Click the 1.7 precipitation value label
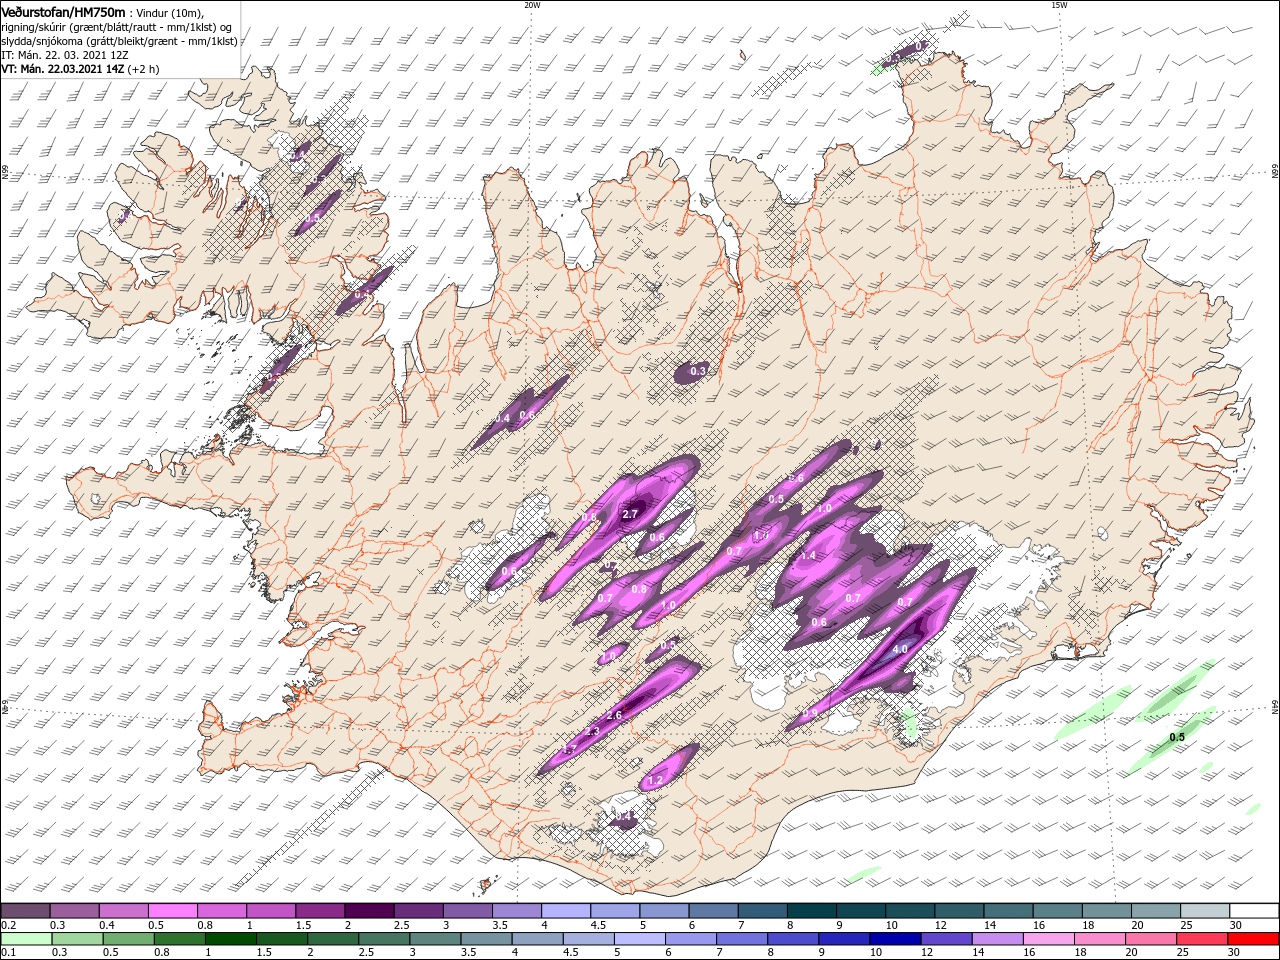The width and height of the screenshot is (1280, 960). click(570, 748)
